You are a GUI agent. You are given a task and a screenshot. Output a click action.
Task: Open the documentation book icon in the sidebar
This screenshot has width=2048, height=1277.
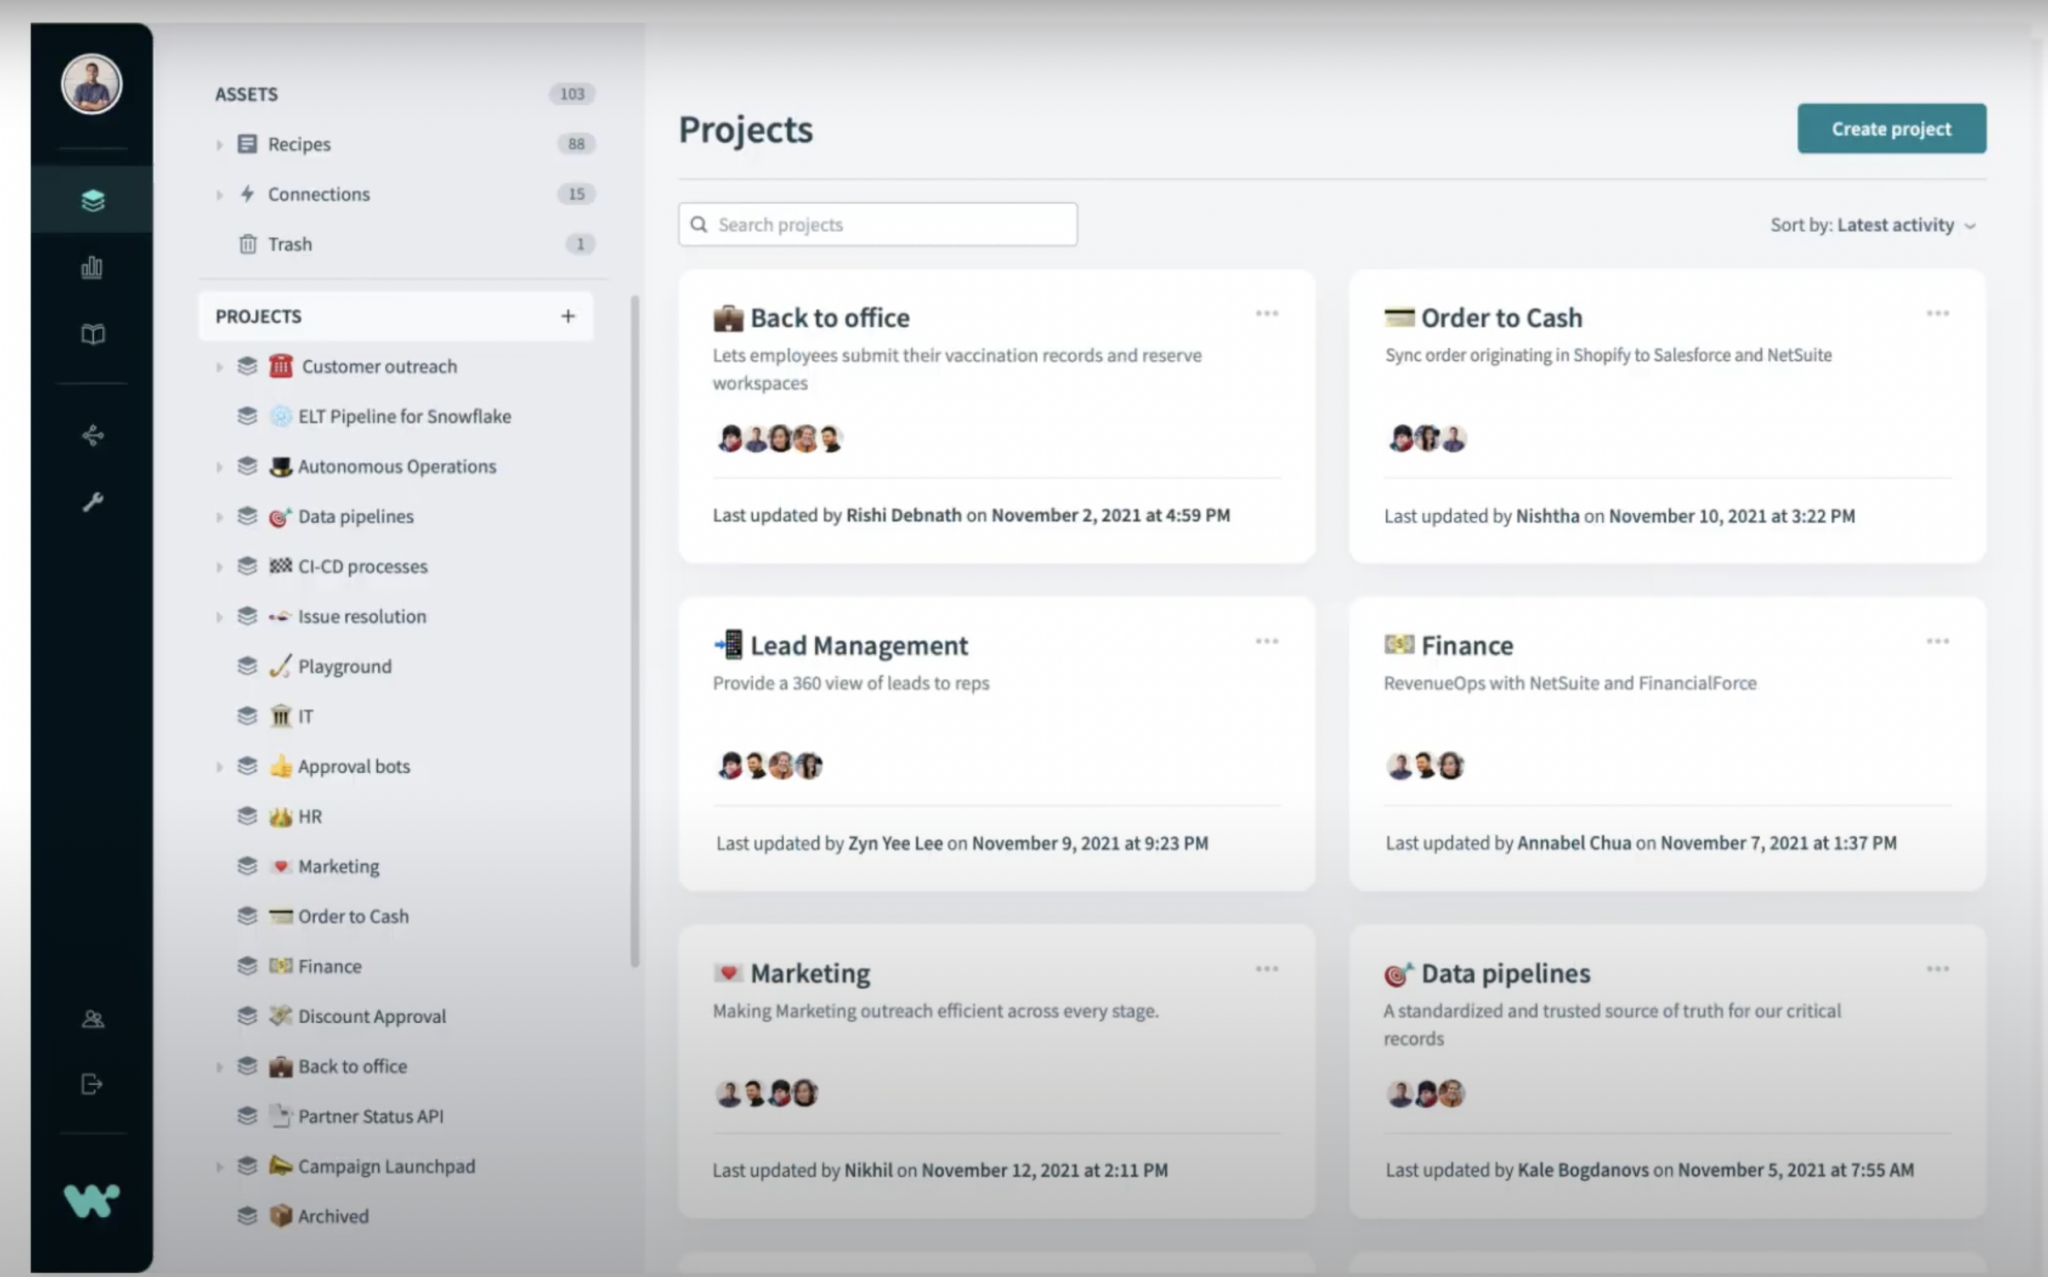(91, 335)
